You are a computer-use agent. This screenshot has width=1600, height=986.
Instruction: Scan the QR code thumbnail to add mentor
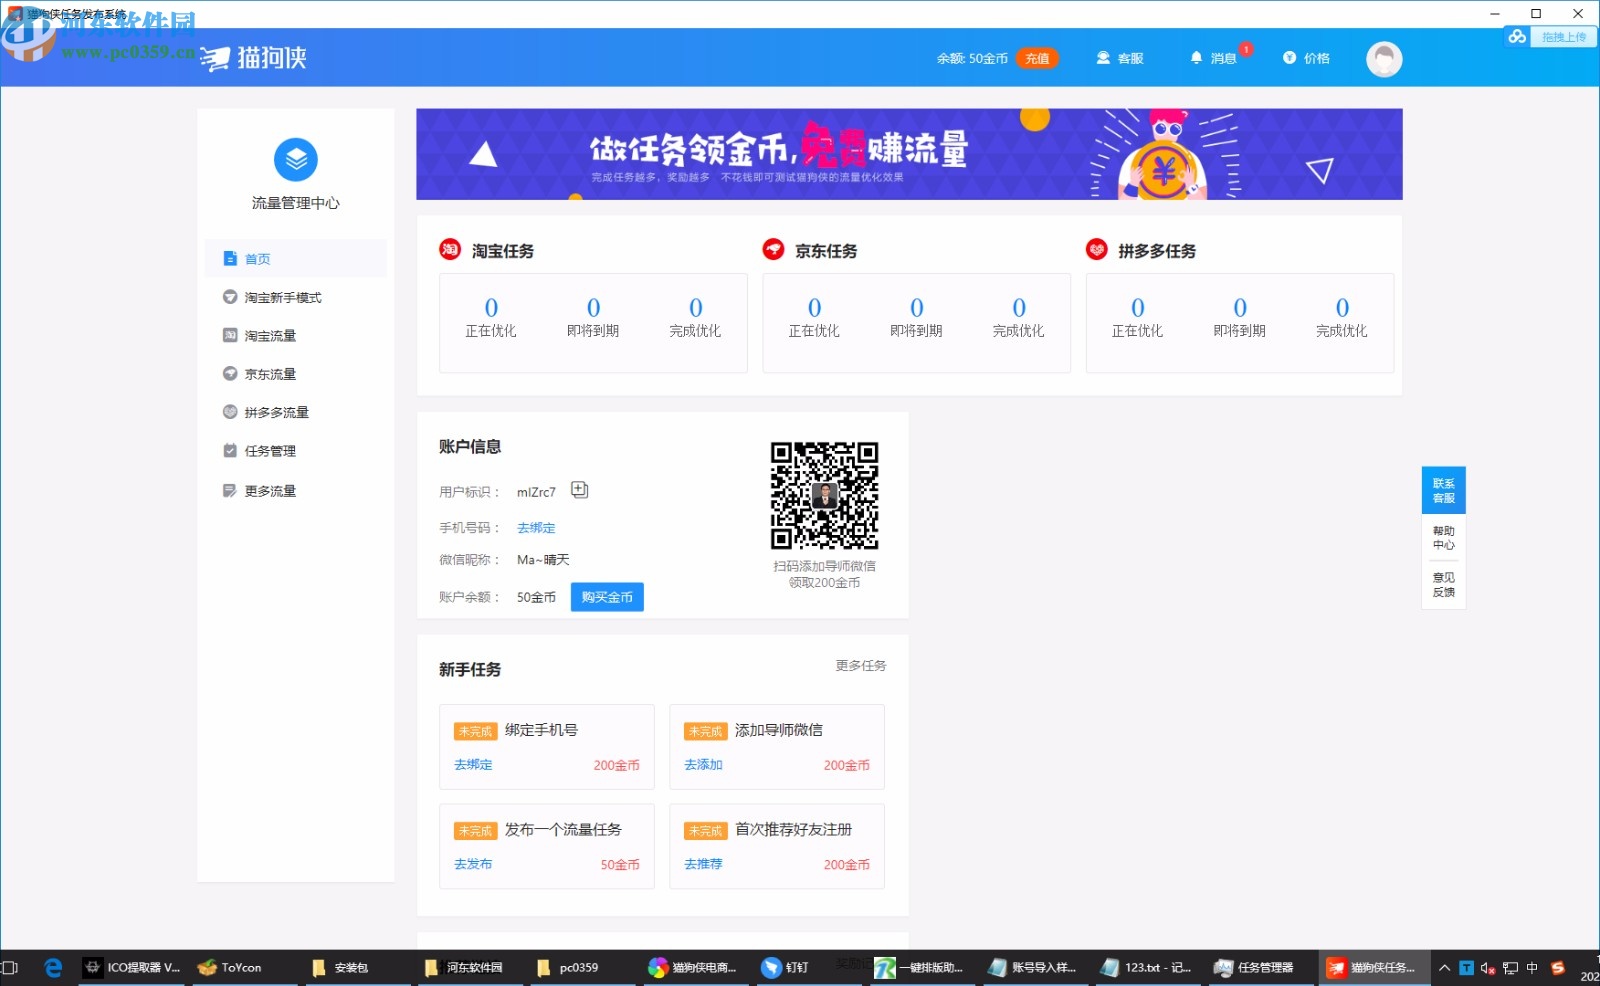(x=824, y=495)
